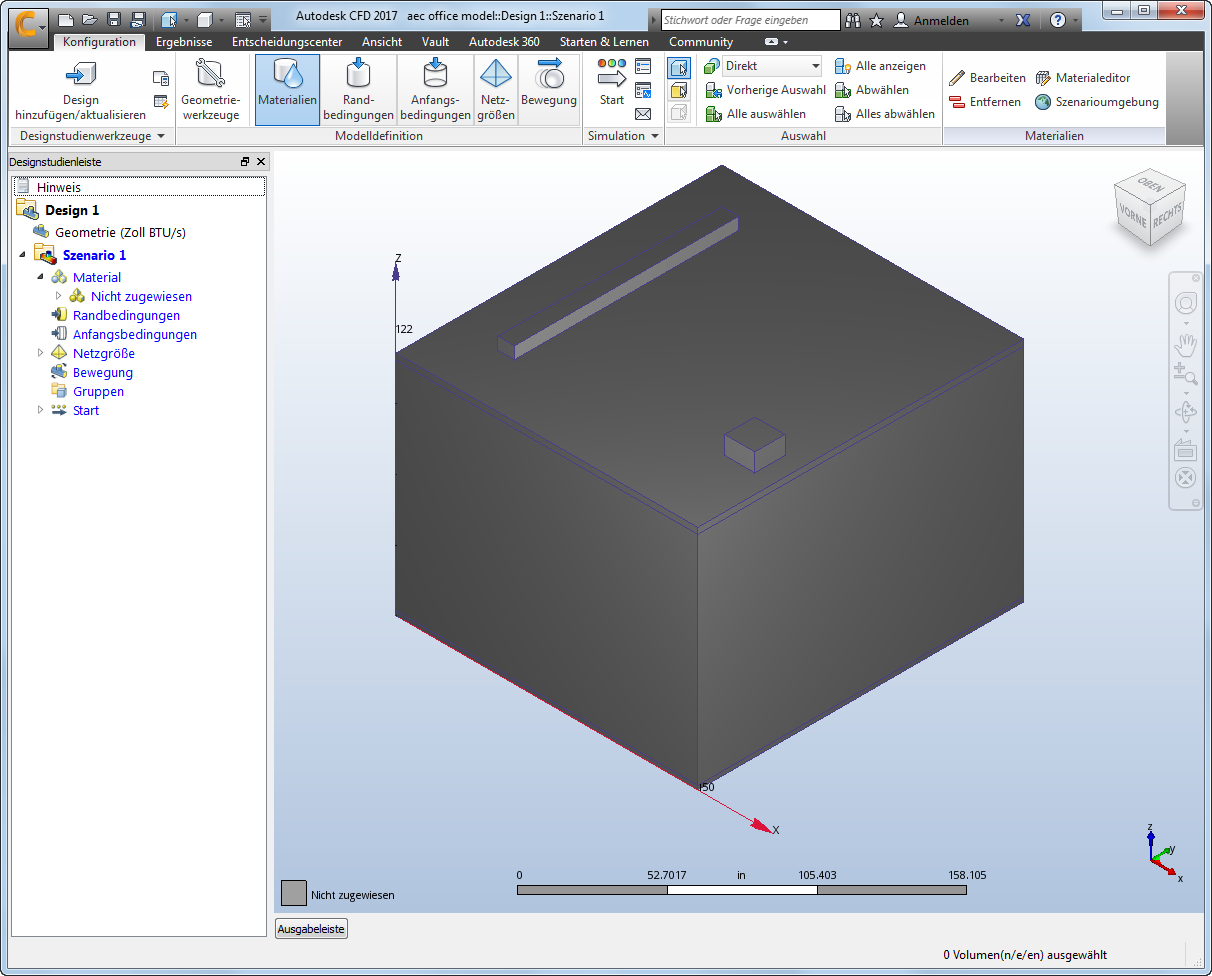The width and height of the screenshot is (1212, 976).
Task: Open the Starten & Lernen tab
Action: point(604,42)
